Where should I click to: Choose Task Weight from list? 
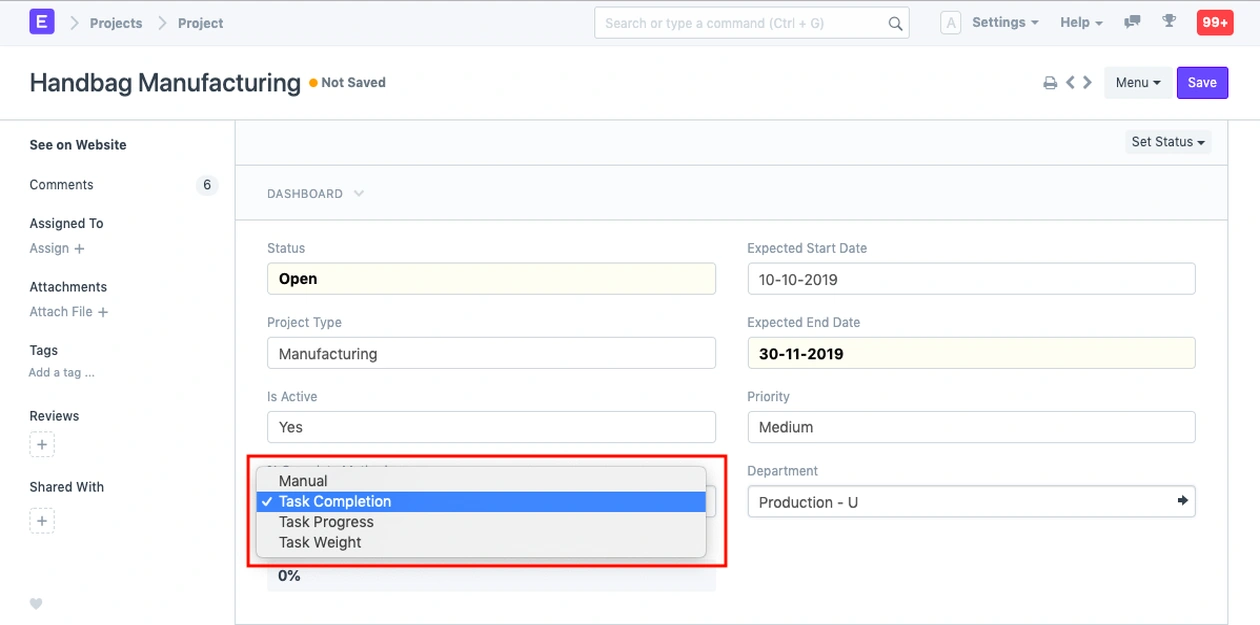[320, 542]
